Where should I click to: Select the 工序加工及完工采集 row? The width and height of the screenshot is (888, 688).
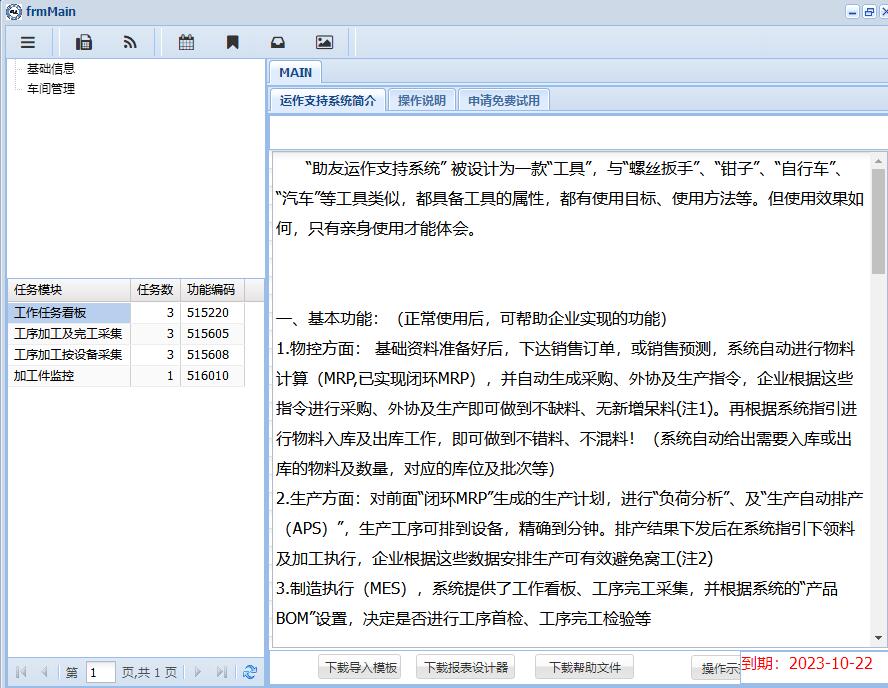(68, 334)
